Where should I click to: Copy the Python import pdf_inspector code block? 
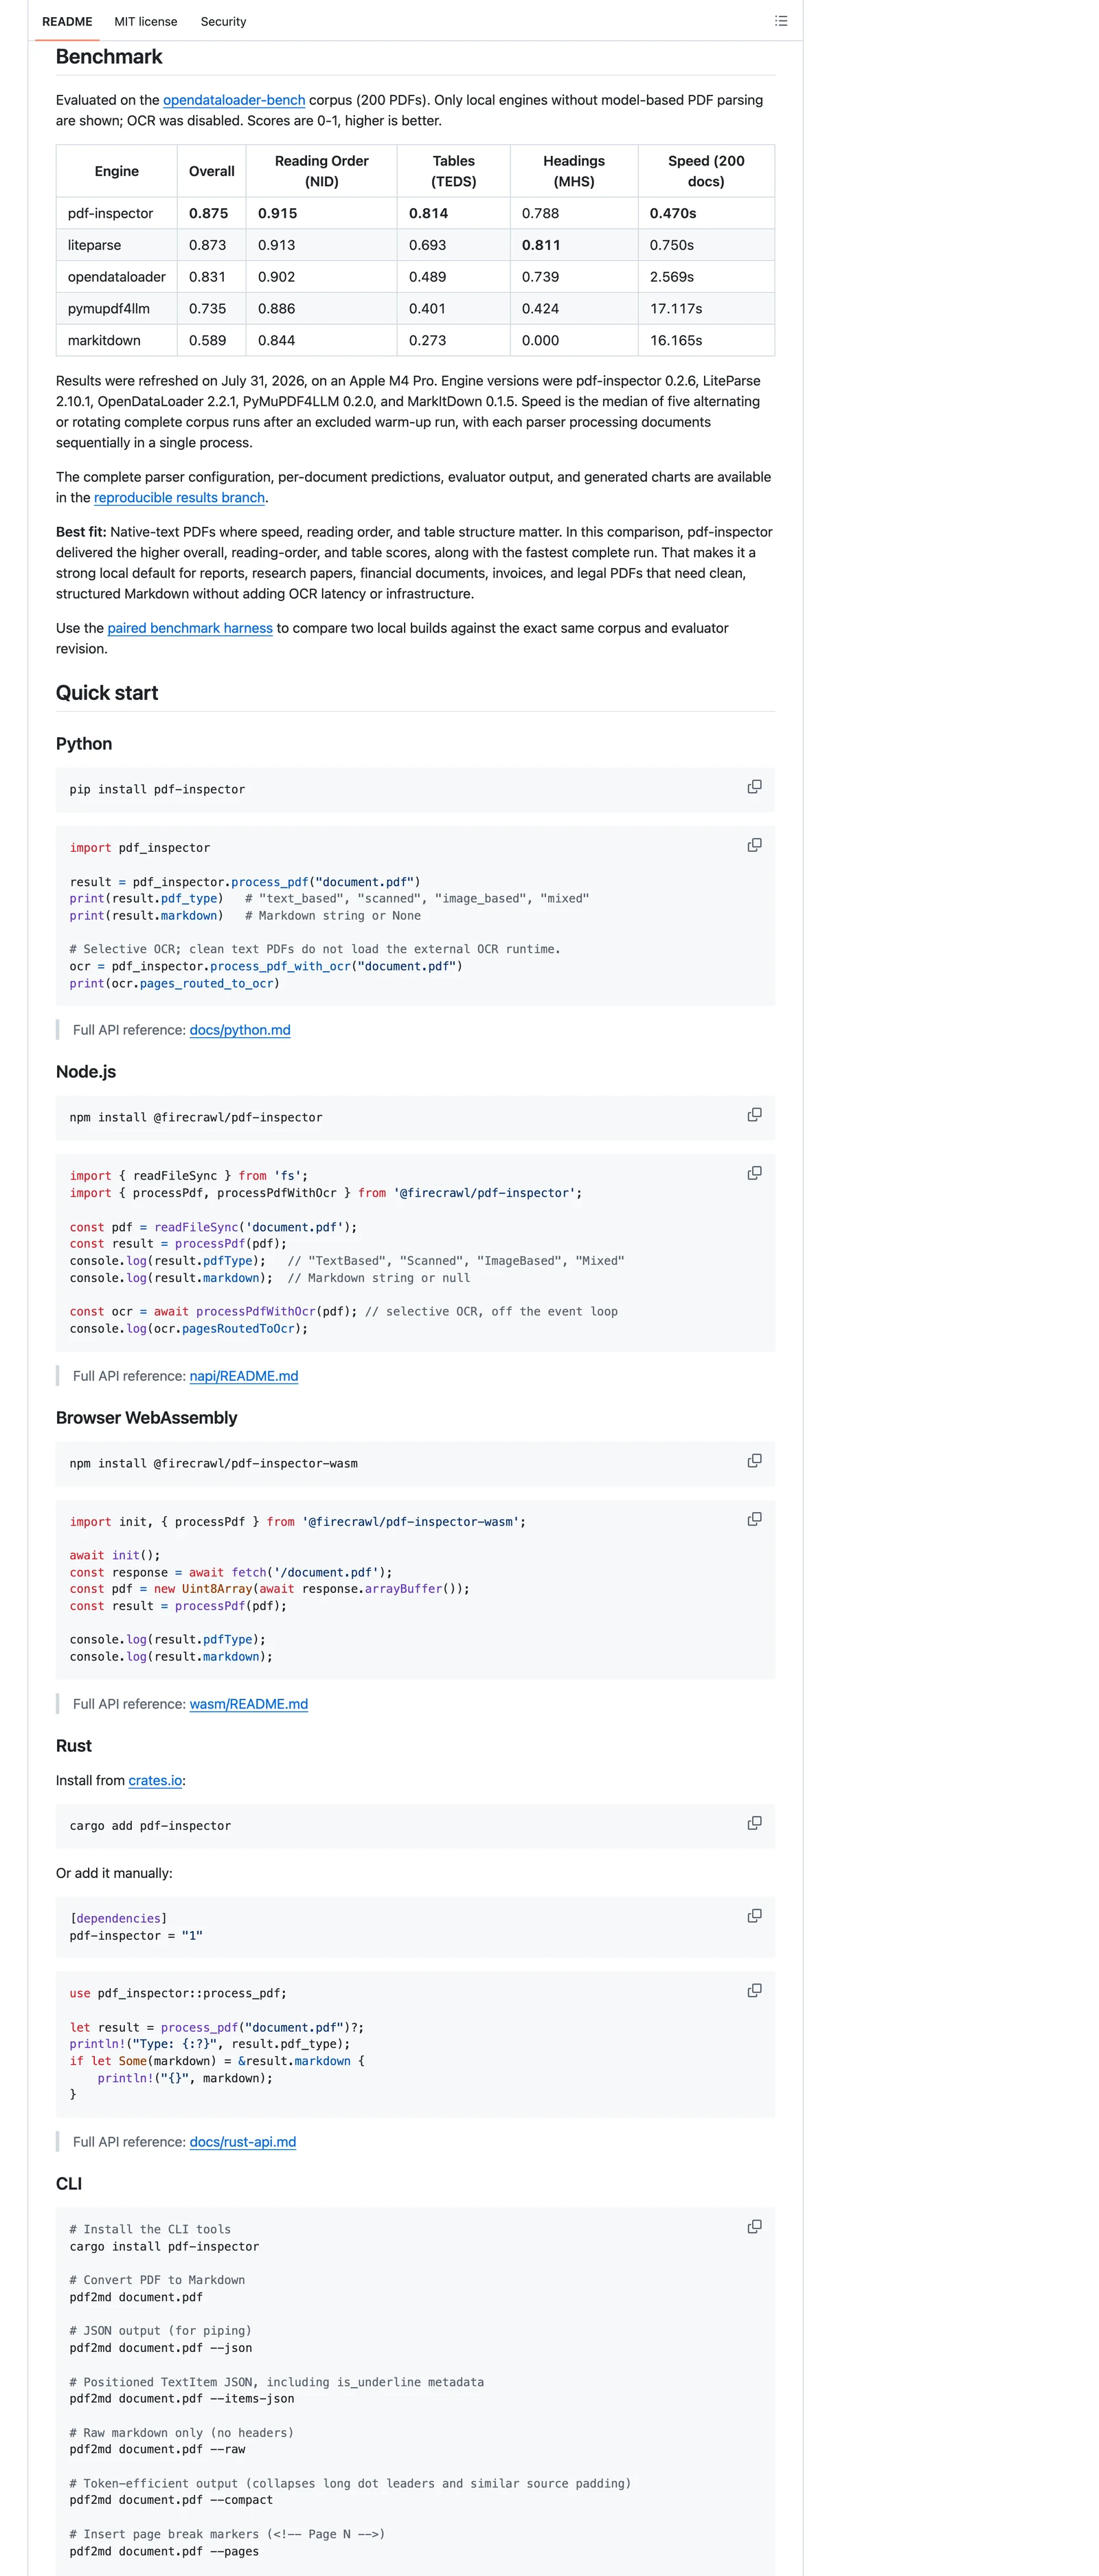754,845
